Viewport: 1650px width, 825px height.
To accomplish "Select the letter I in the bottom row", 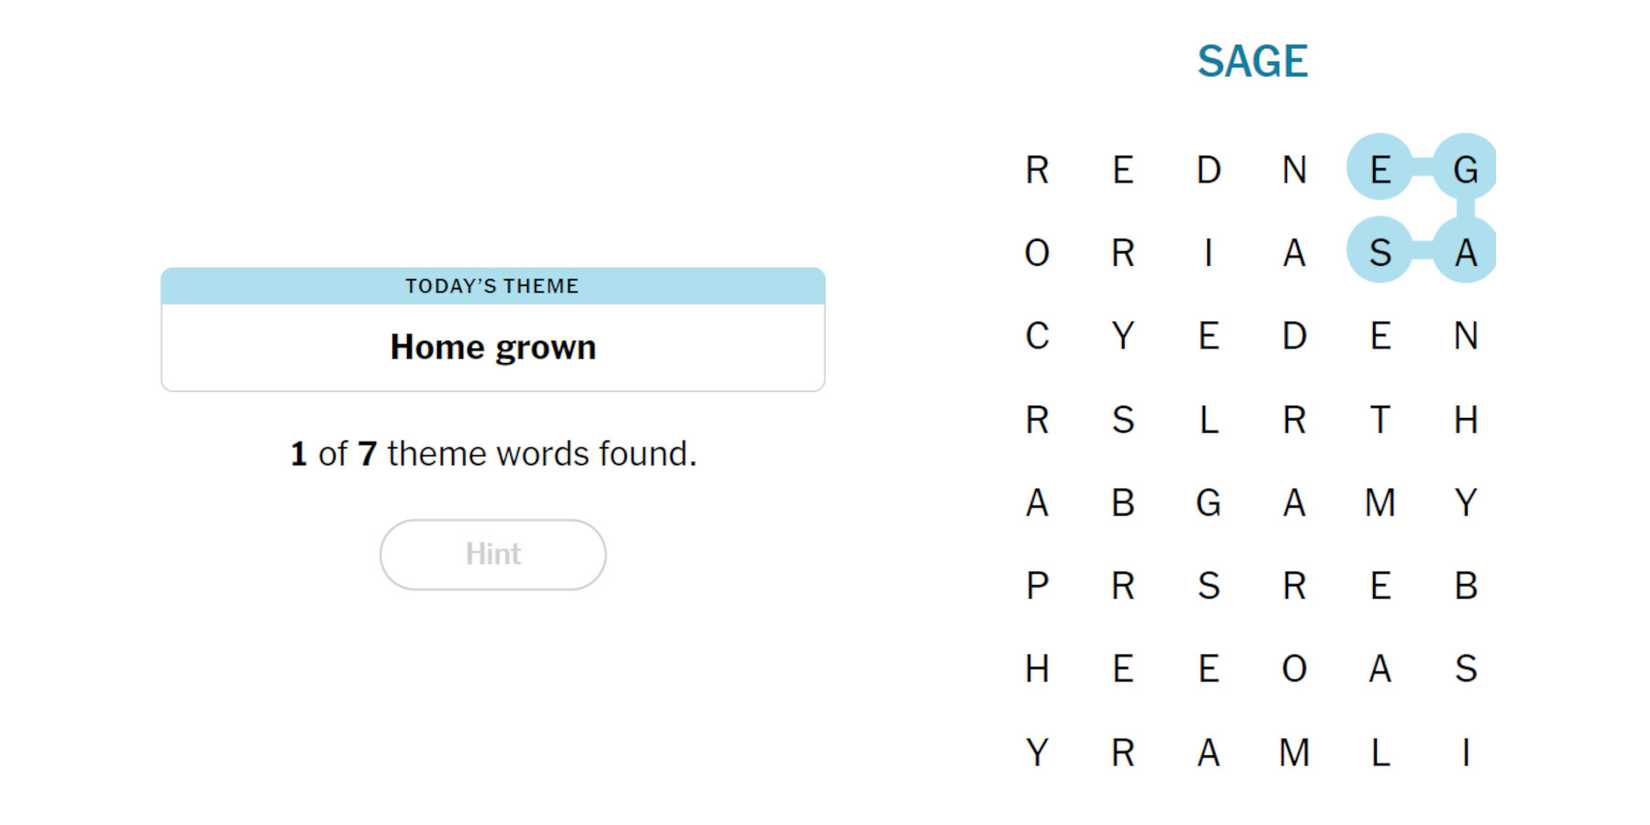I will tap(1465, 752).
